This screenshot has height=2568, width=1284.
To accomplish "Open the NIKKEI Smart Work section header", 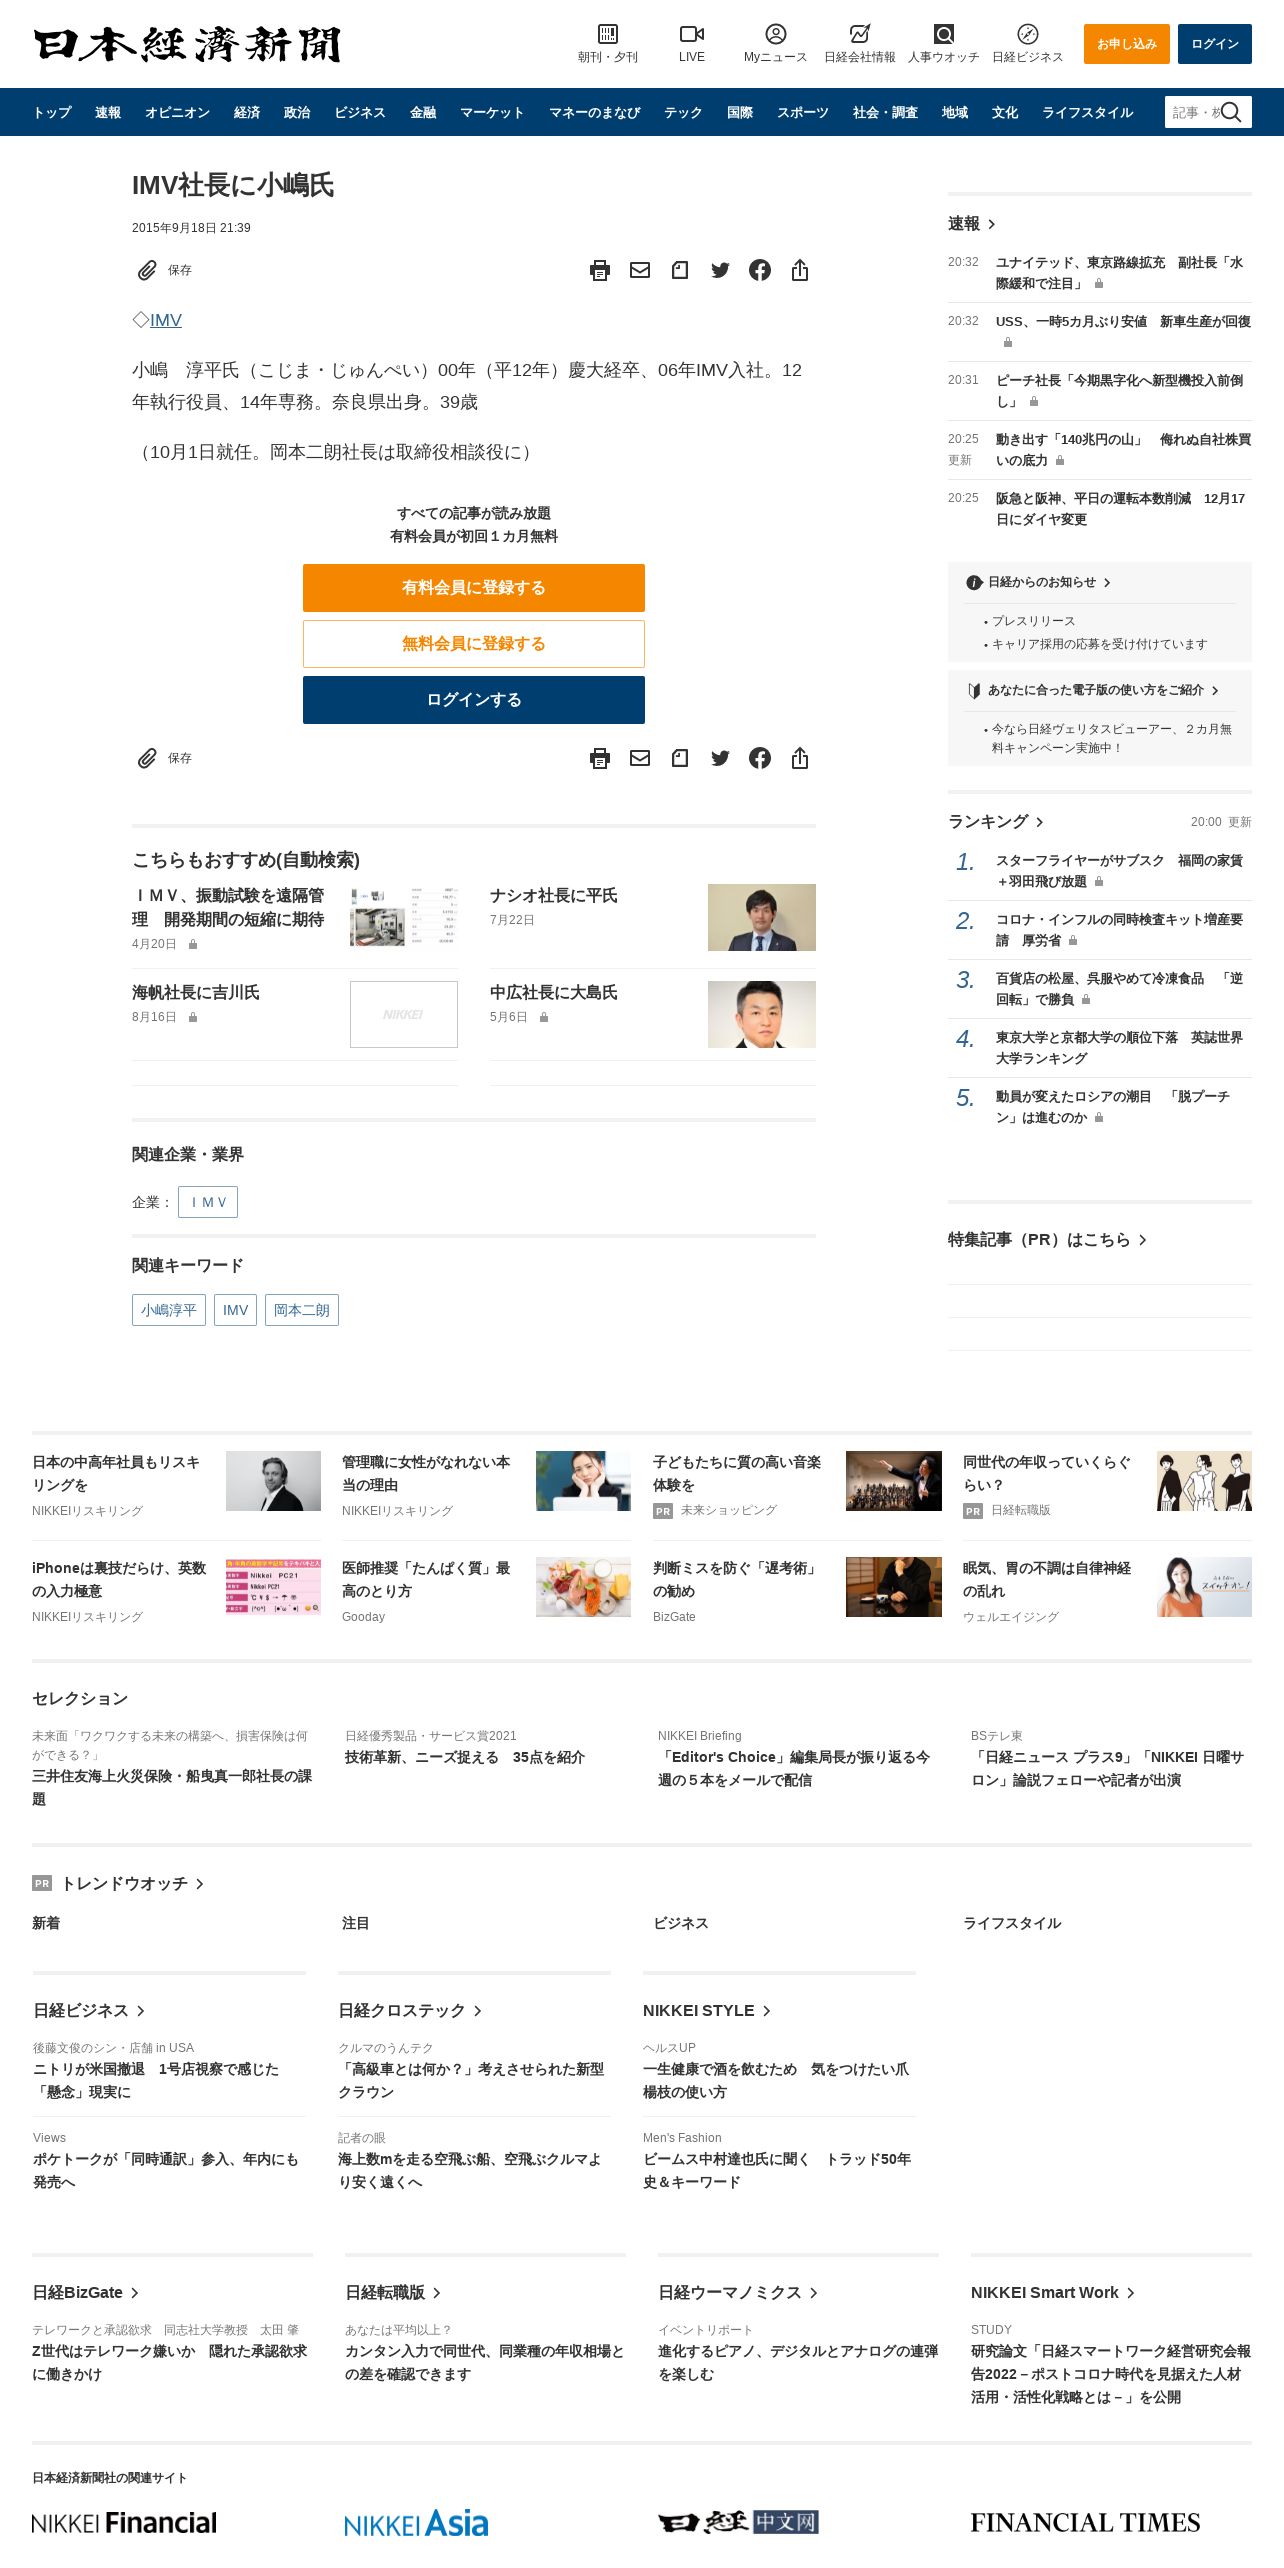I will coord(1053,2293).
